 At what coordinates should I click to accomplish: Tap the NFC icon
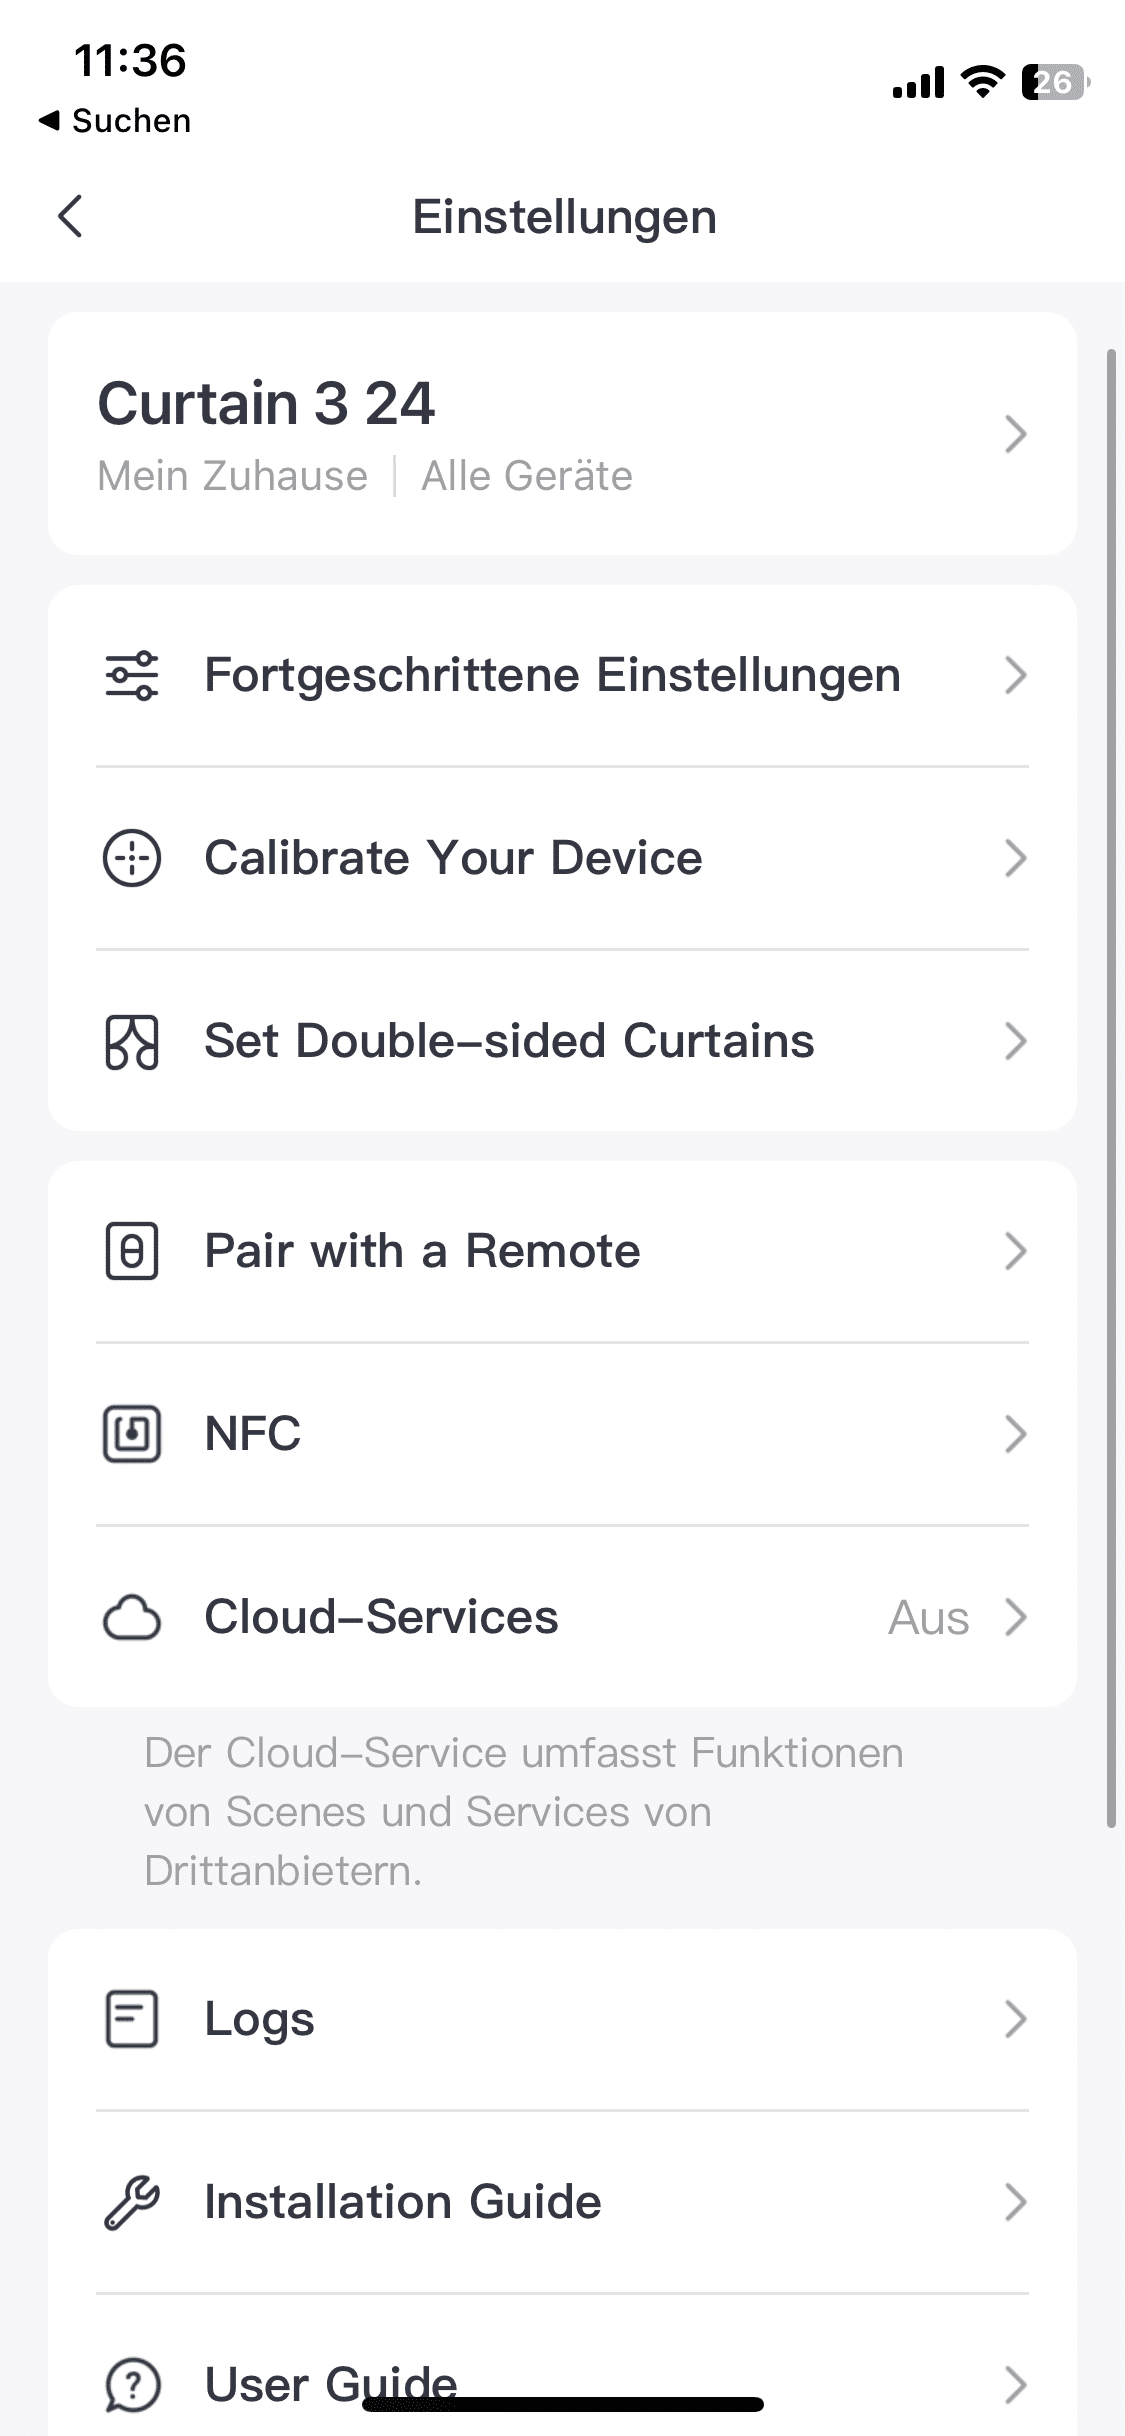[x=132, y=1434]
